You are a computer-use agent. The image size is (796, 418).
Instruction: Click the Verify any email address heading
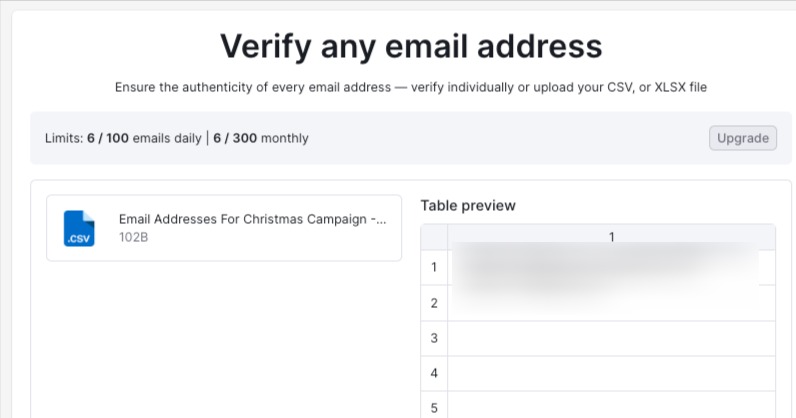[411, 46]
